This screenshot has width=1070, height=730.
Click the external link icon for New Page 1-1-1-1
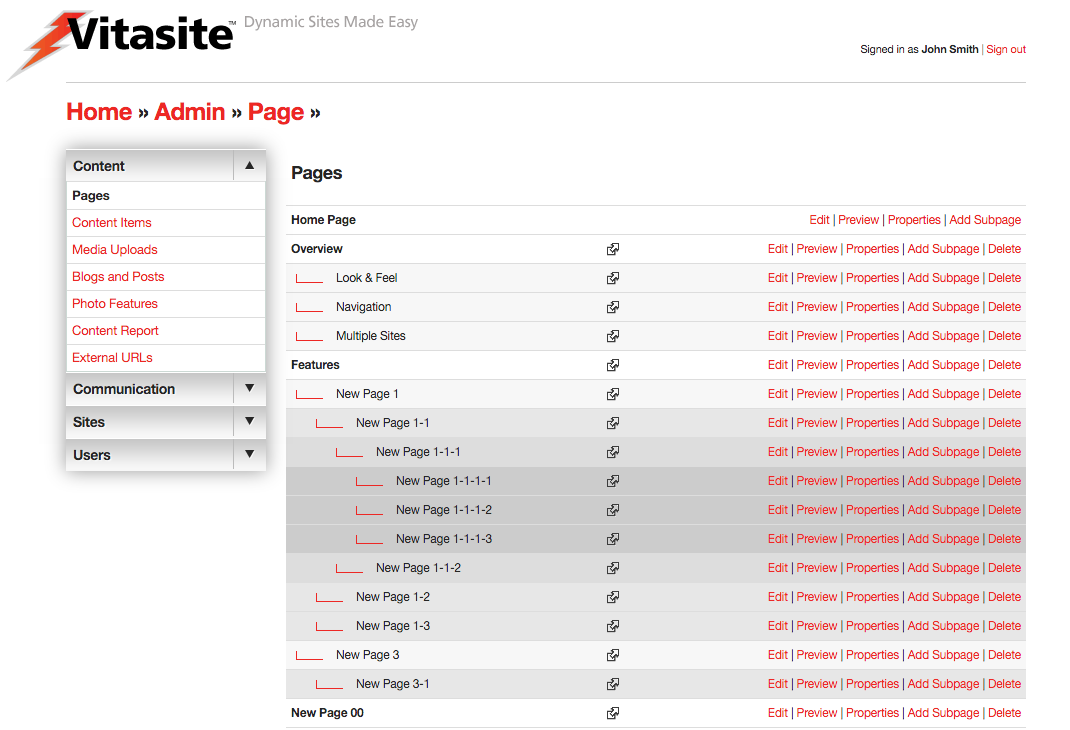613,481
